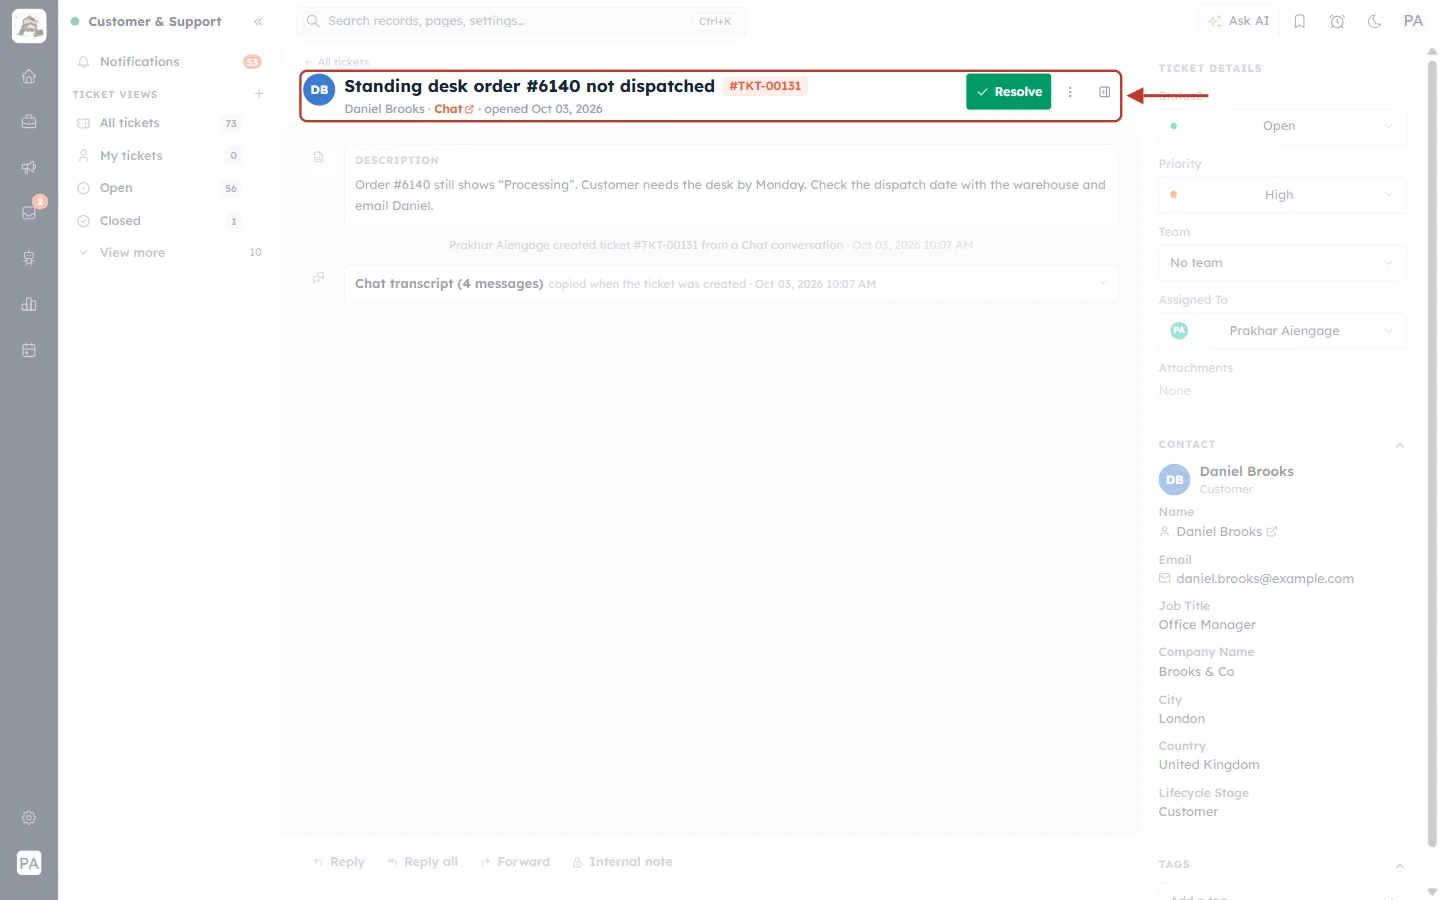Viewport: 1440px width, 900px height.
Task: Open the ticket more-options kebab menu
Action: pyautogui.click(x=1070, y=92)
